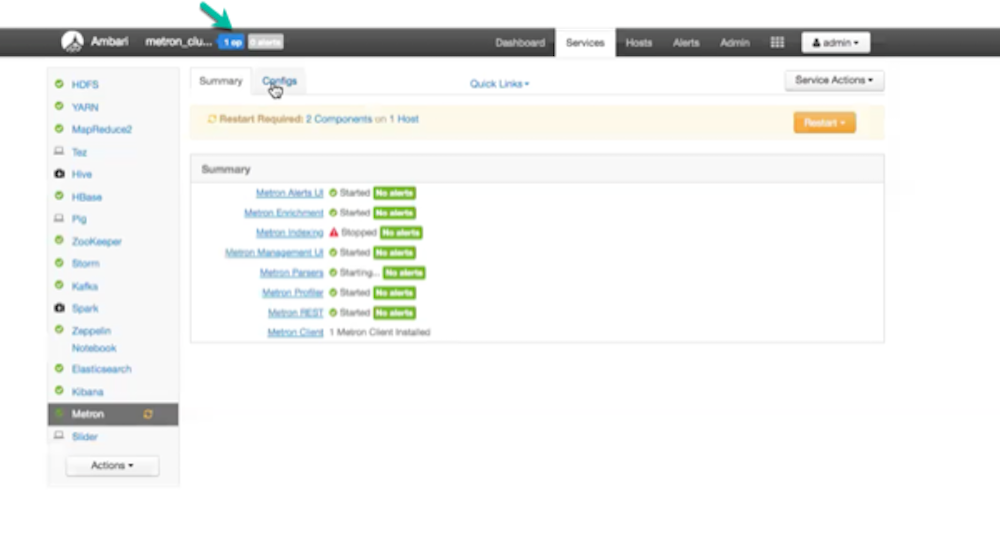This screenshot has height=542, width=1000.
Task: Select the Kibana service
Action: [x=87, y=392]
